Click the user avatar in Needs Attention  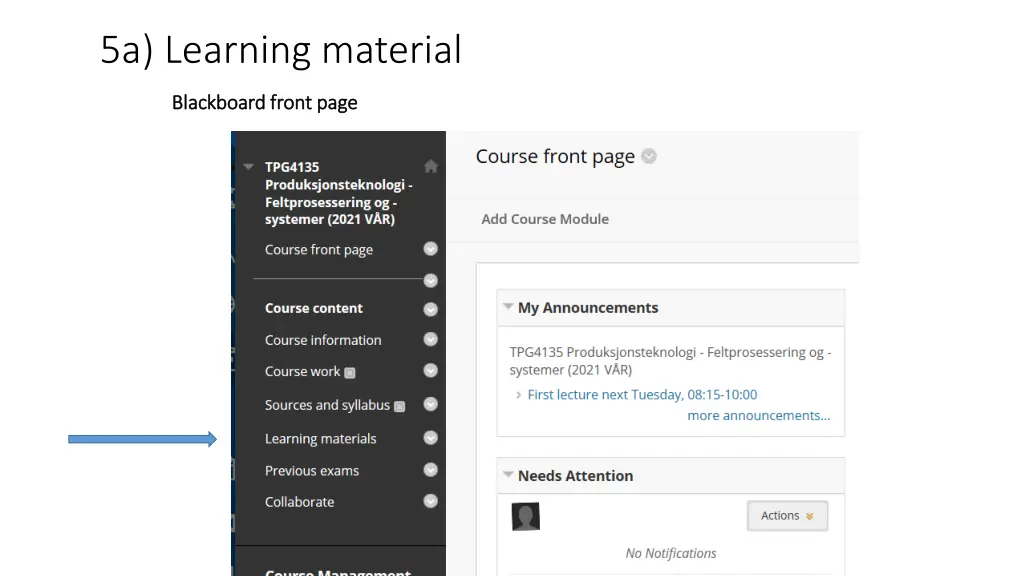(x=525, y=516)
